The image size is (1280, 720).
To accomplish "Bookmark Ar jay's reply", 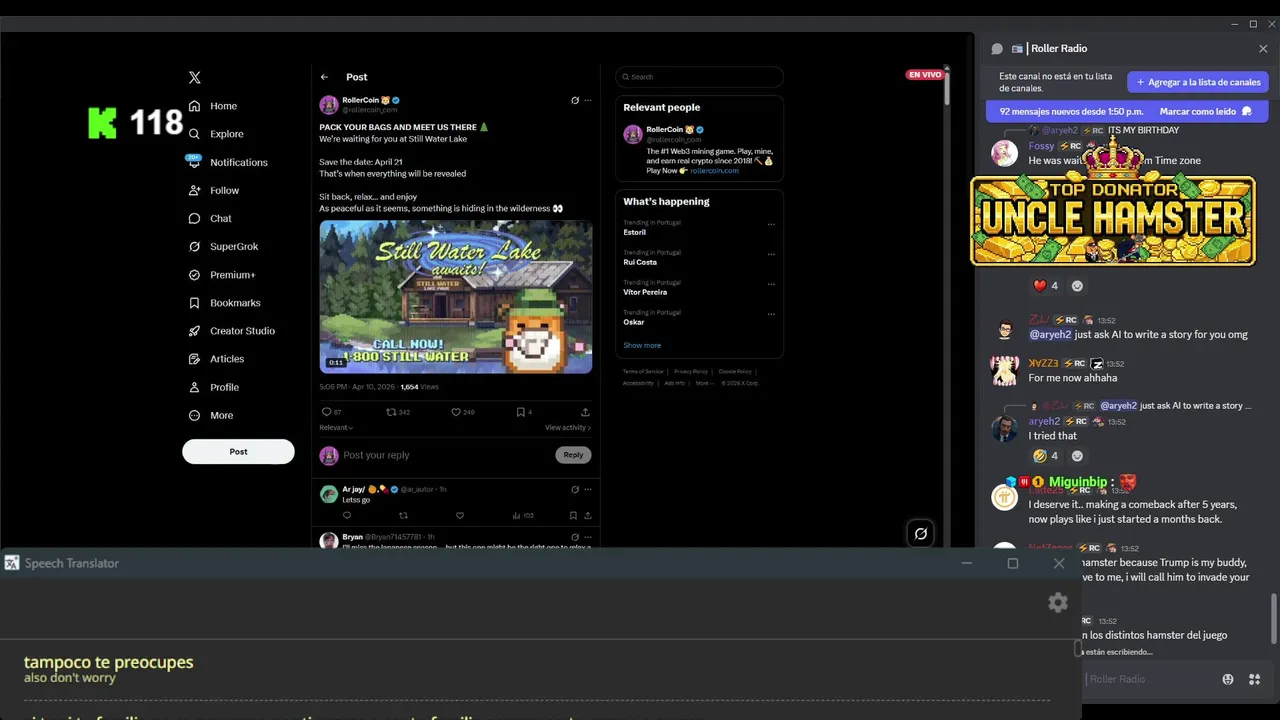I will tap(573, 516).
